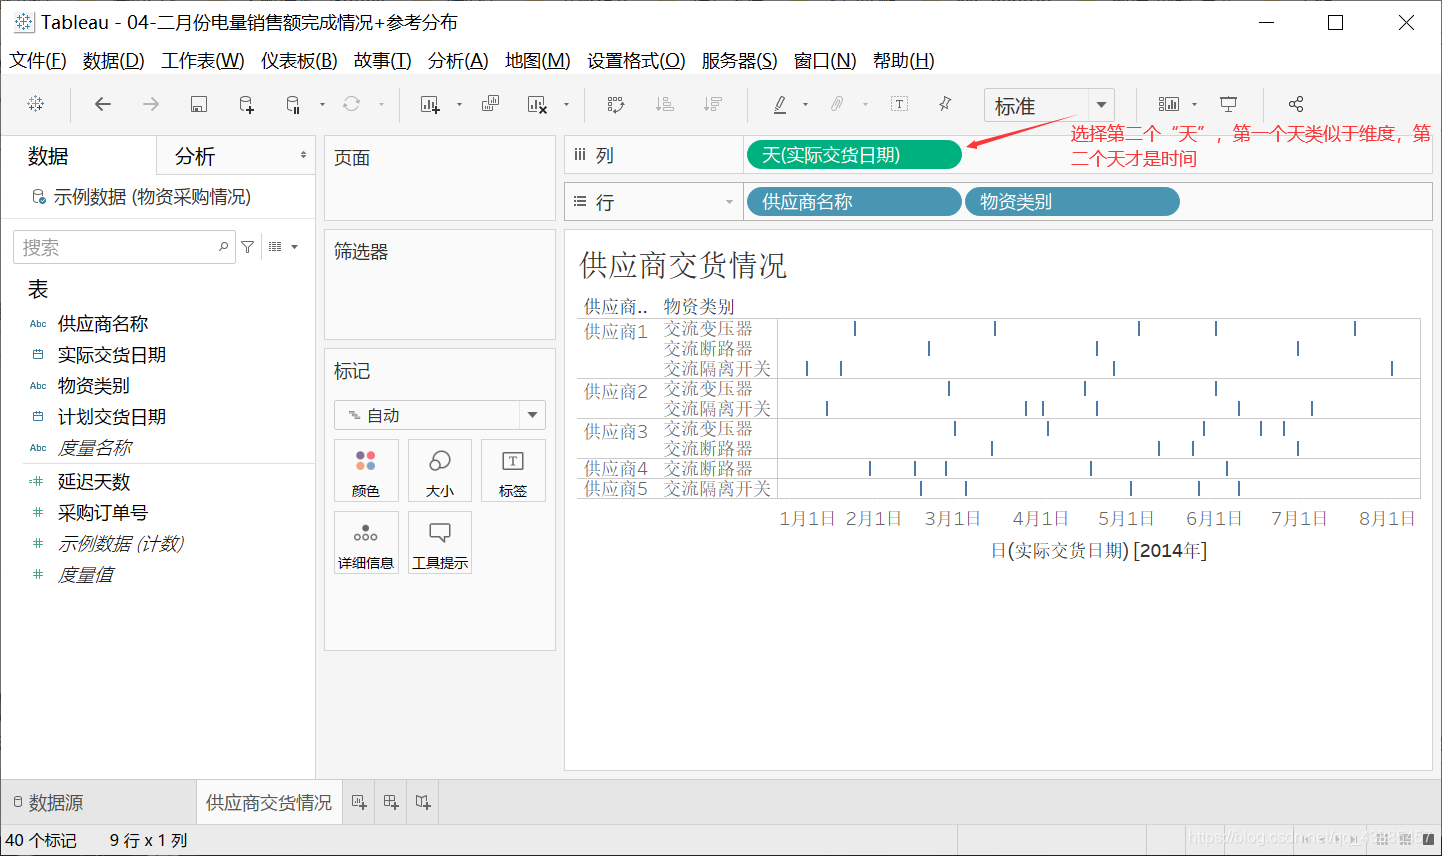The width and height of the screenshot is (1442, 856).
Task: Open the 分析 pane options arrows
Action: tap(303, 155)
